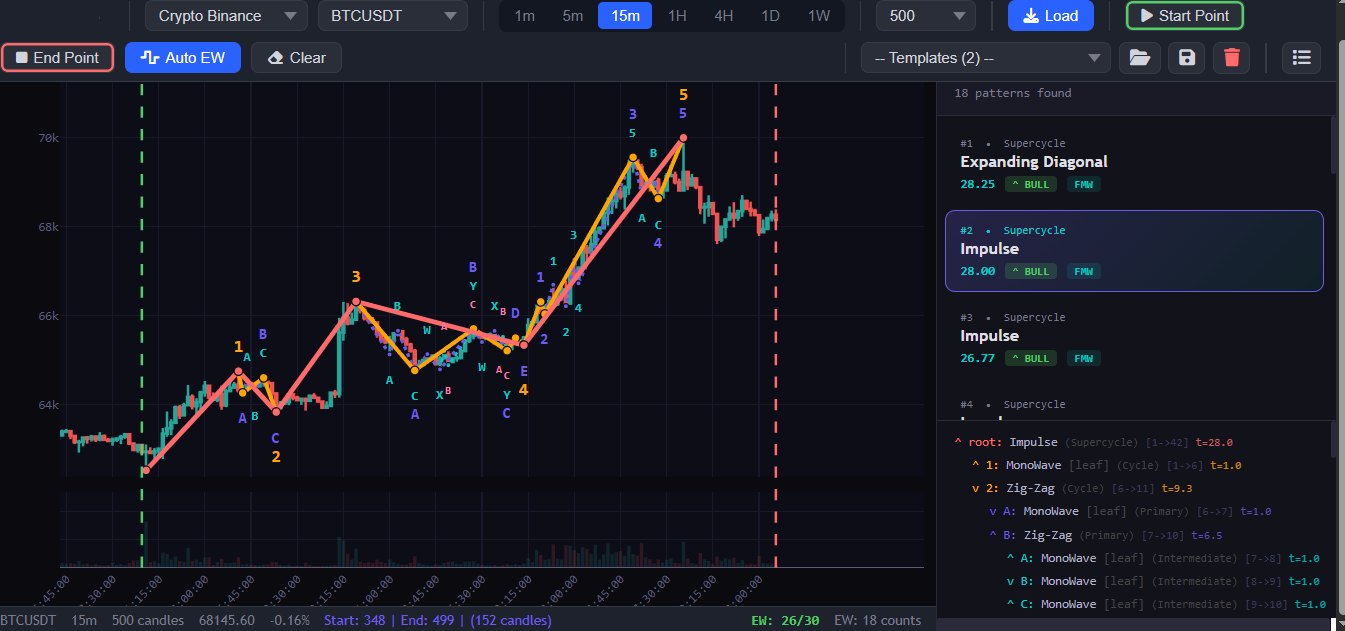Click the red trash delete icon
The height and width of the screenshot is (631, 1345).
tap(1232, 58)
